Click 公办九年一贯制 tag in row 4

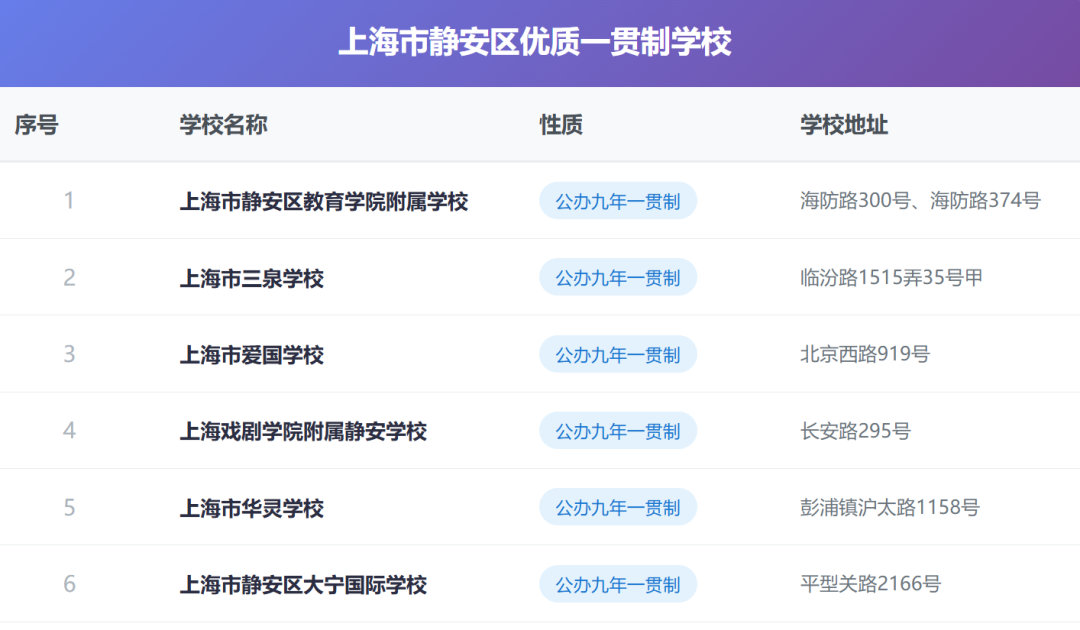click(618, 431)
